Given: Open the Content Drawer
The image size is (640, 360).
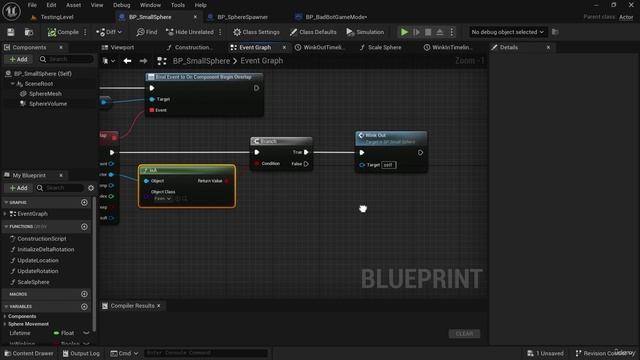Looking at the screenshot, I should (x=29, y=353).
